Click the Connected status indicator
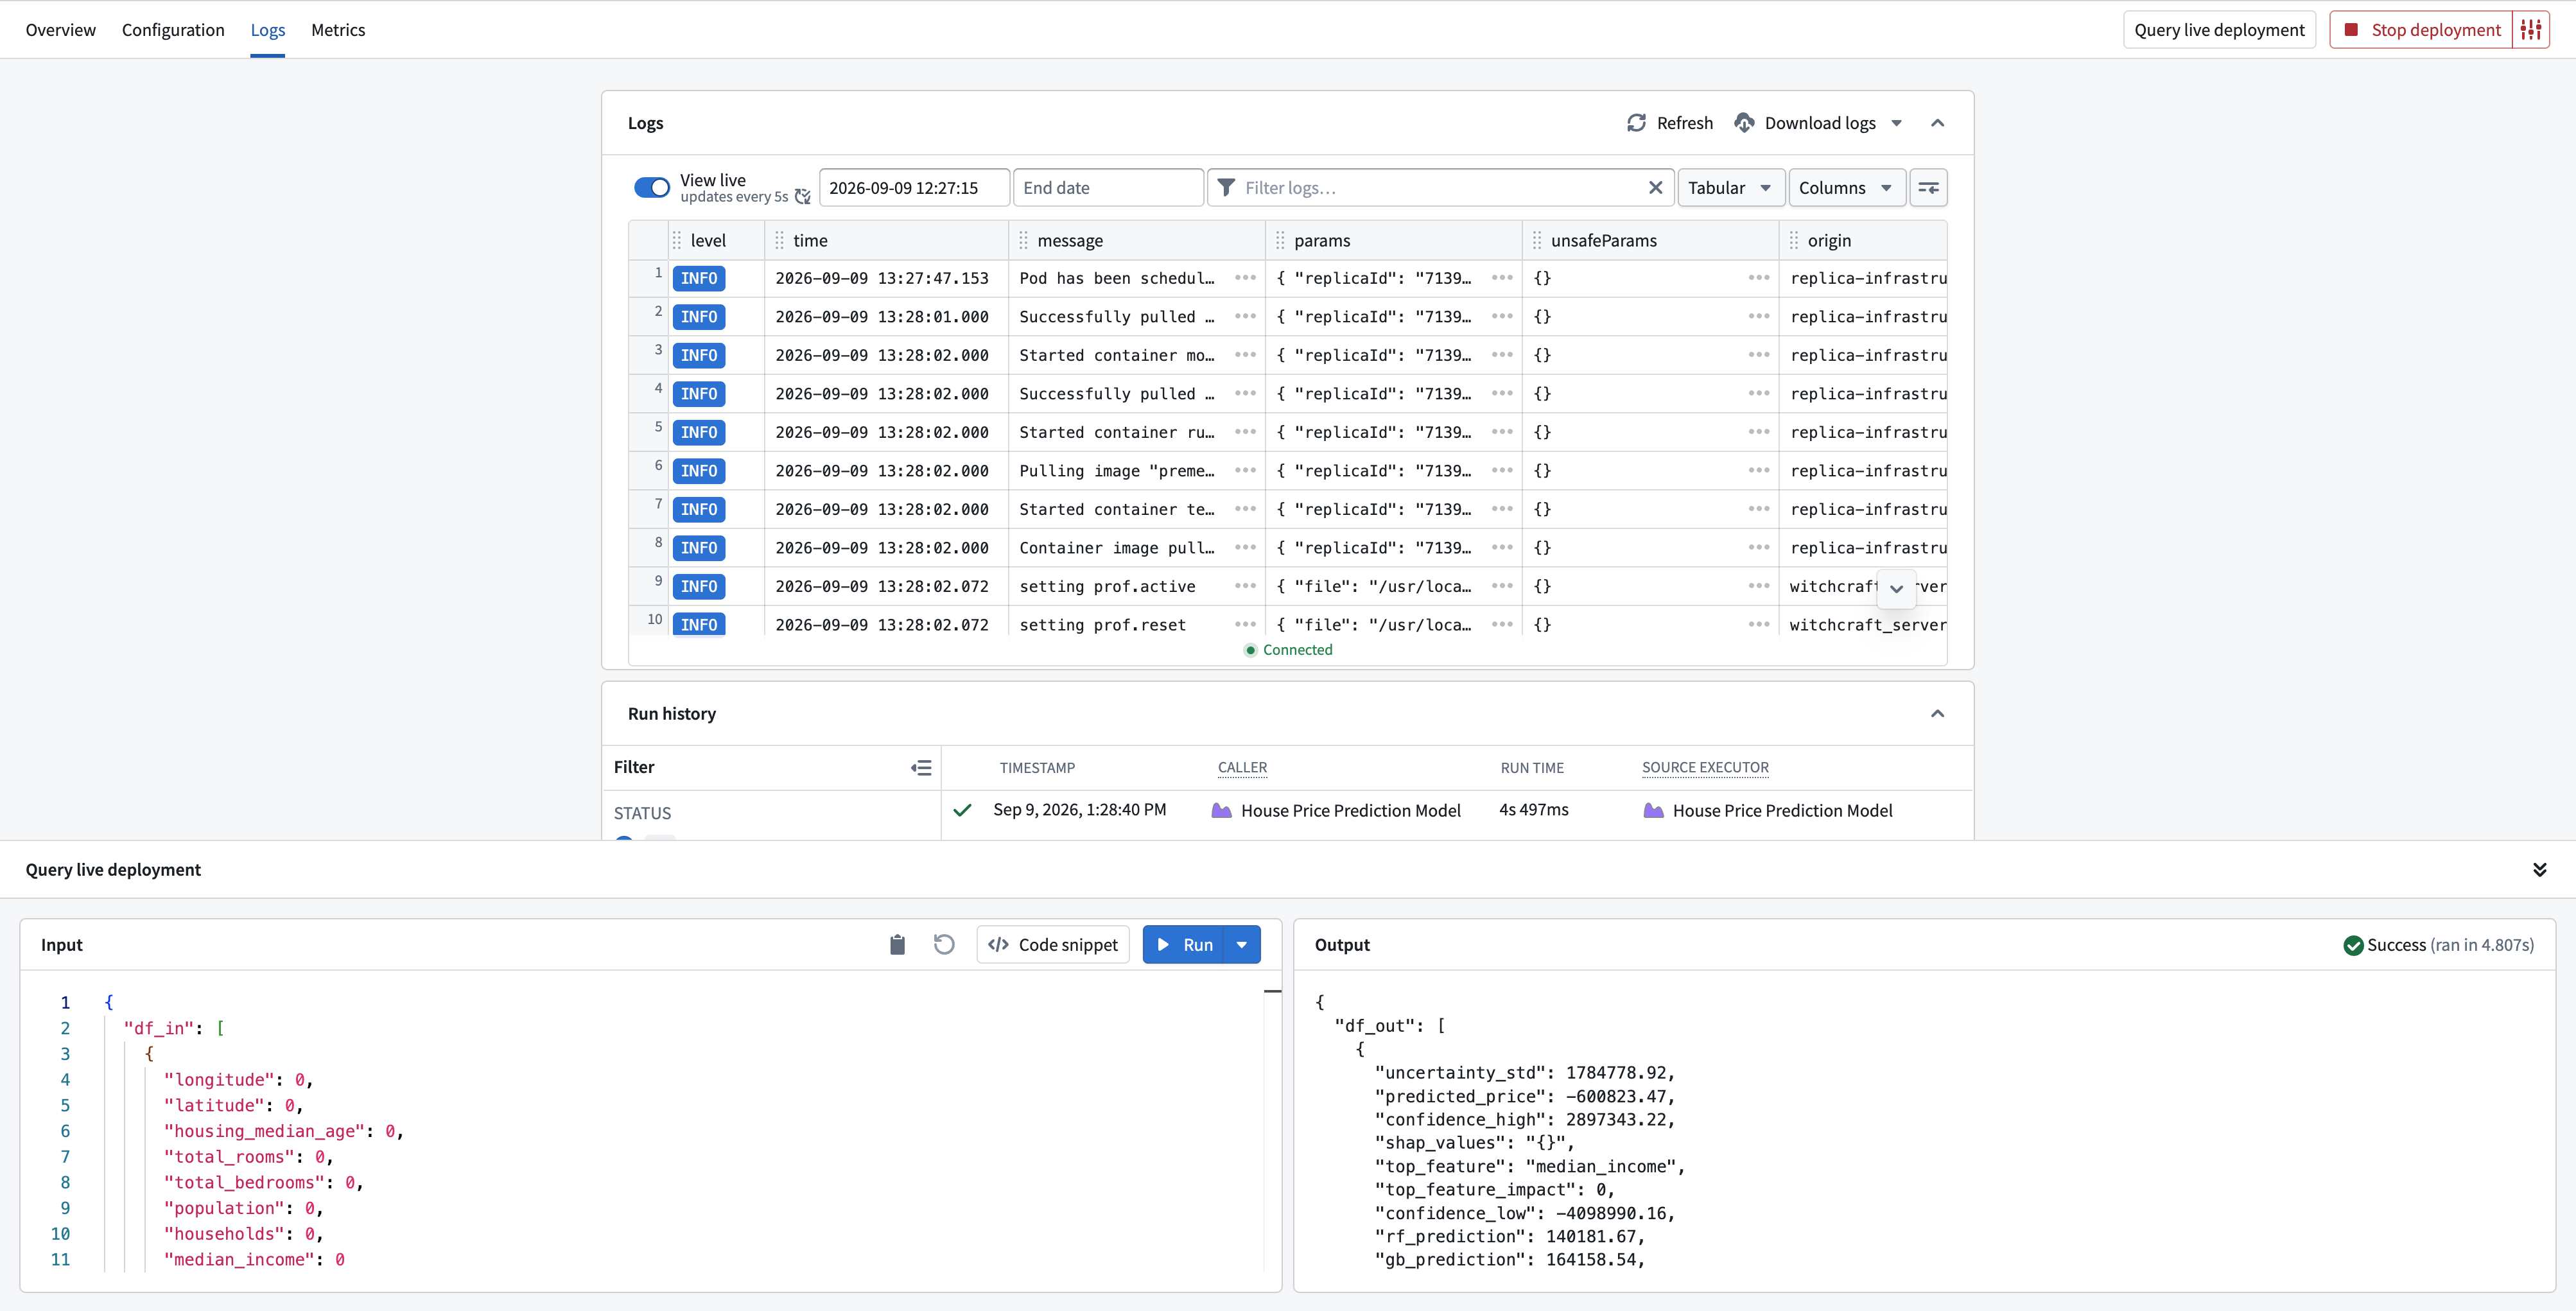This screenshot has width=2576, height=1311. 1288,650
